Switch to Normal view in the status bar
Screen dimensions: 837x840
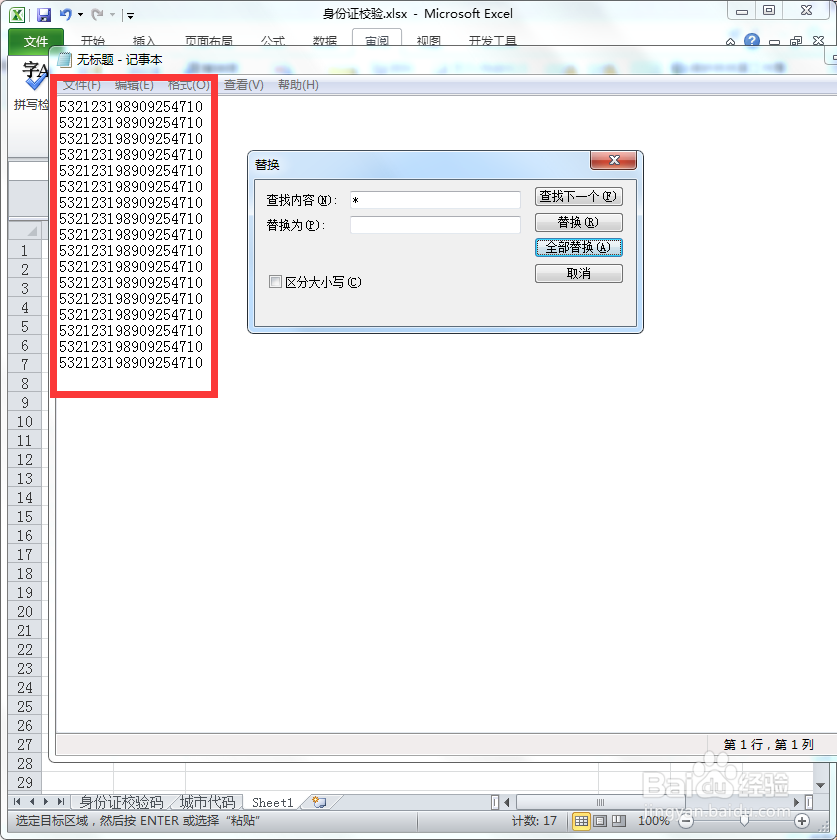tap(581, 821)
